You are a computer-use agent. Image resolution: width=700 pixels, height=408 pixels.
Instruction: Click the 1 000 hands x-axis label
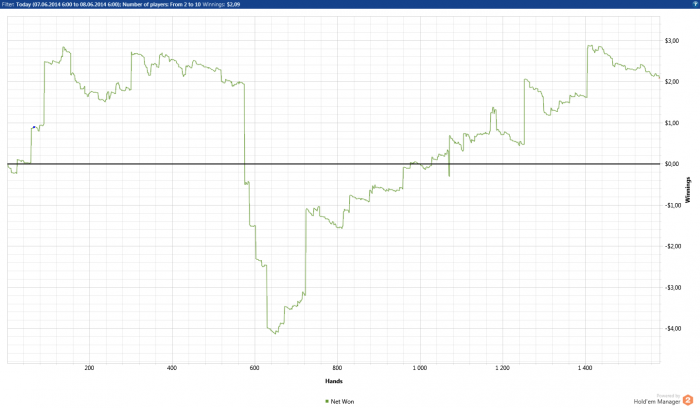pyautogui.click(x=420, y=368)
